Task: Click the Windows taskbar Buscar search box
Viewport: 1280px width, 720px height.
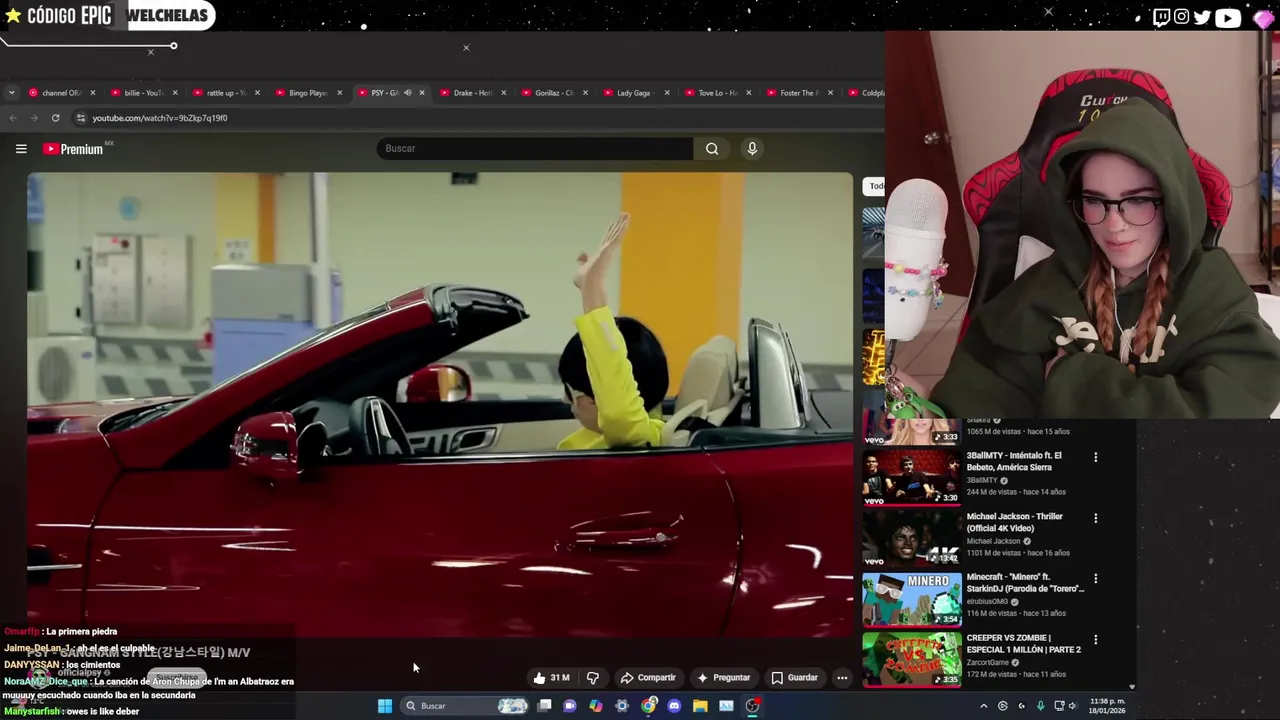Action: click(464, 706)
